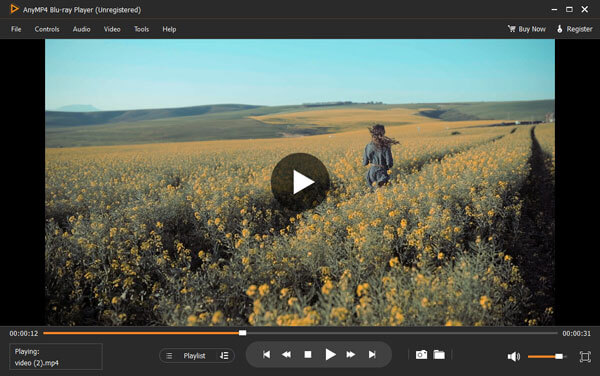Image resolution: width=600 pixels, height=376 pixels.
Task: Click the file name video (2).mp4
Action: pyautogui.click(x=37, y=363)
